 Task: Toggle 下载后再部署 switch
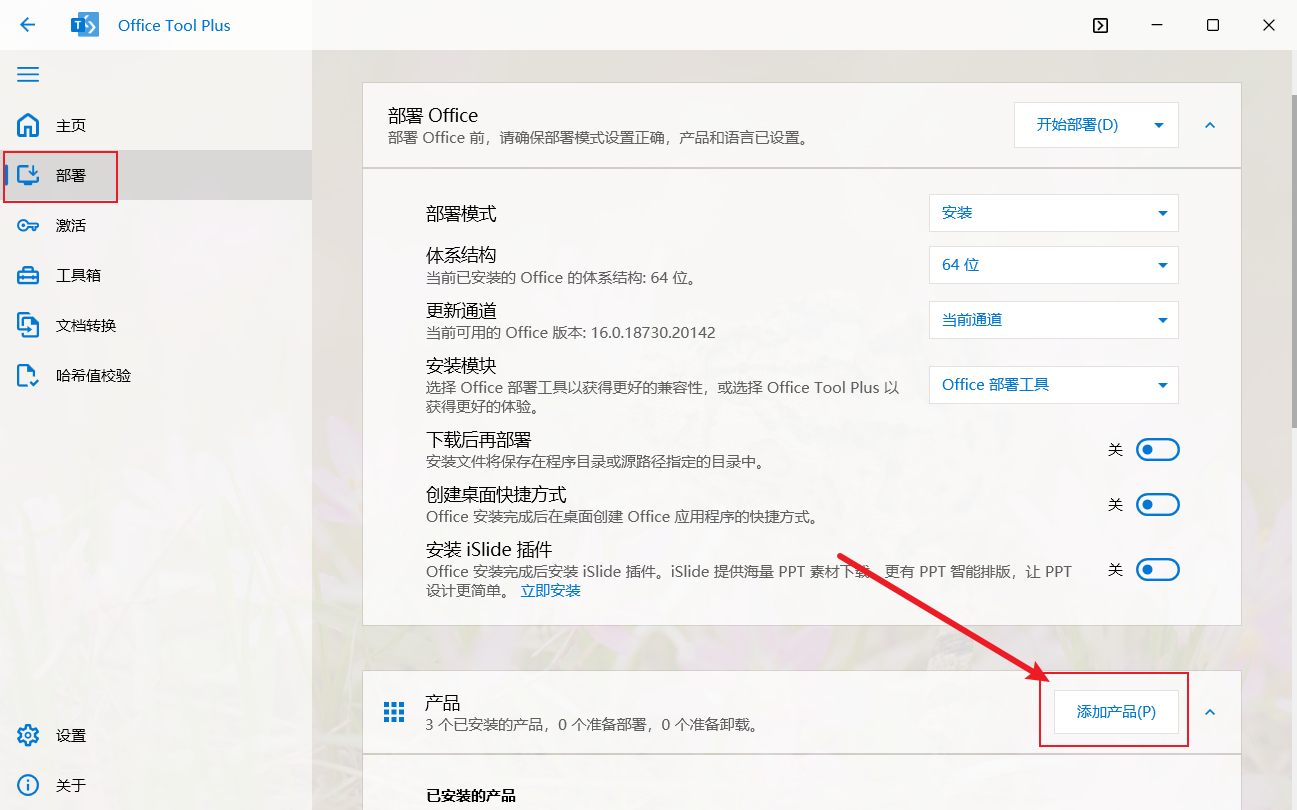[x=1158, y=450]
